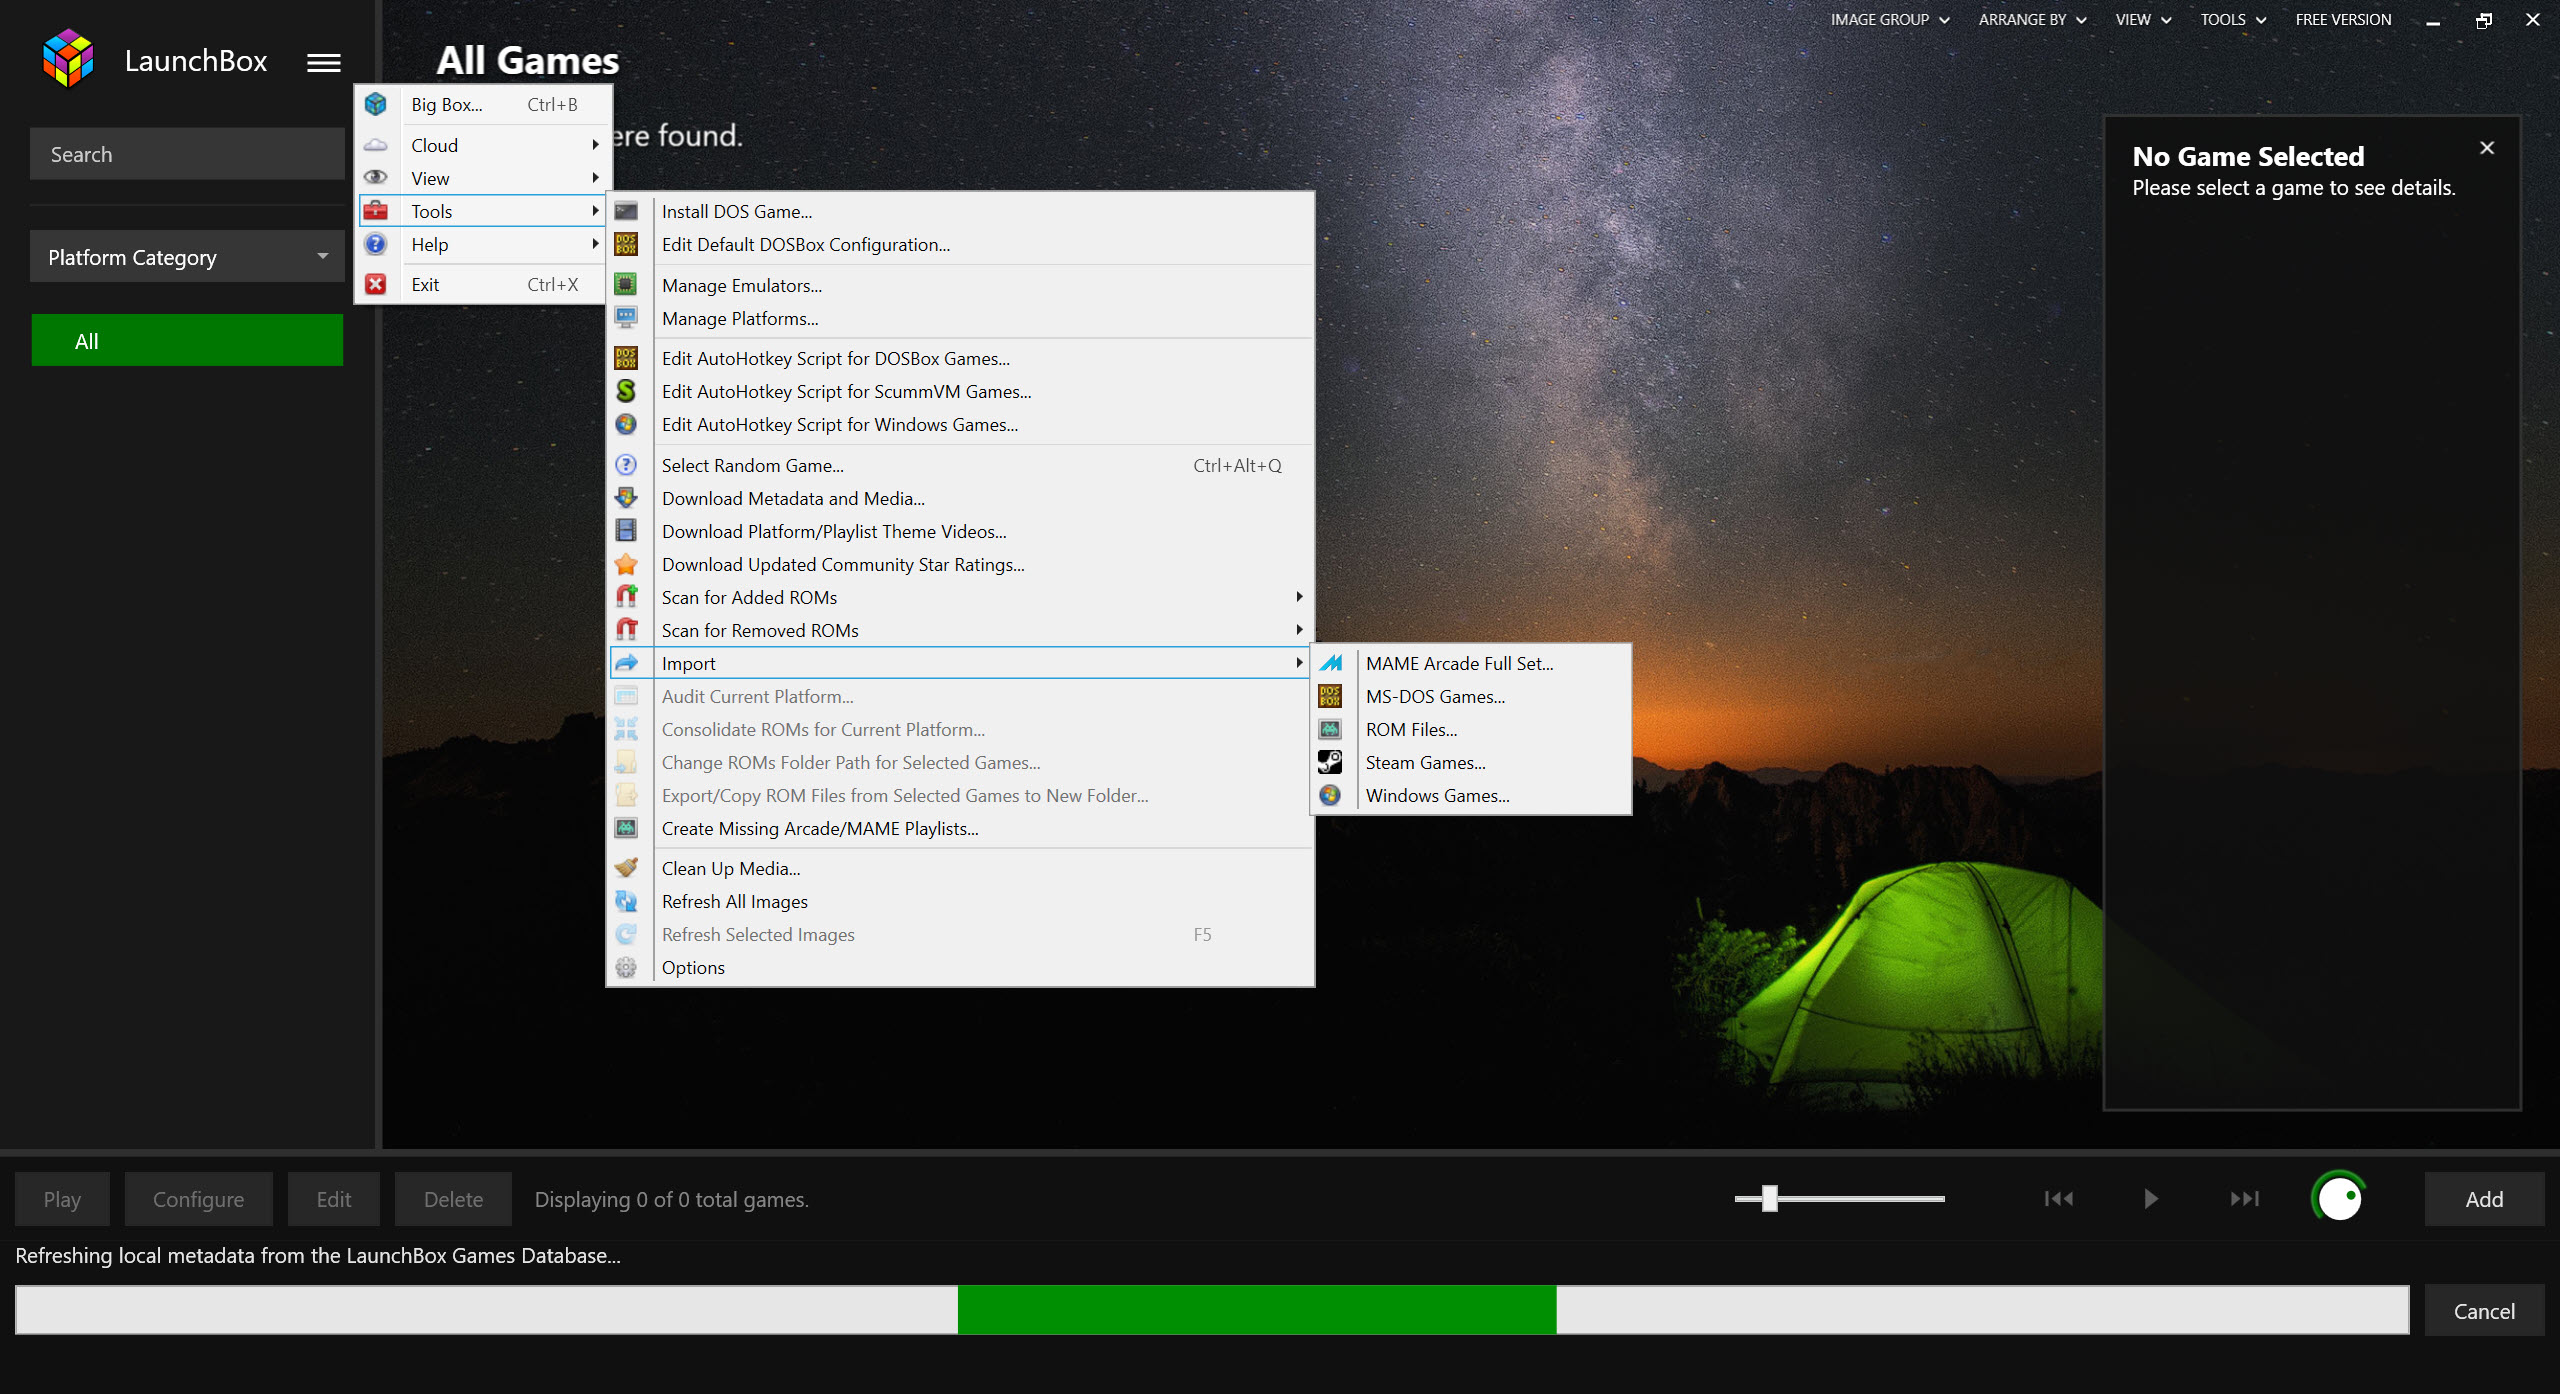Click the MAME Arcade Full Set icon

(x=1329, y=663)
